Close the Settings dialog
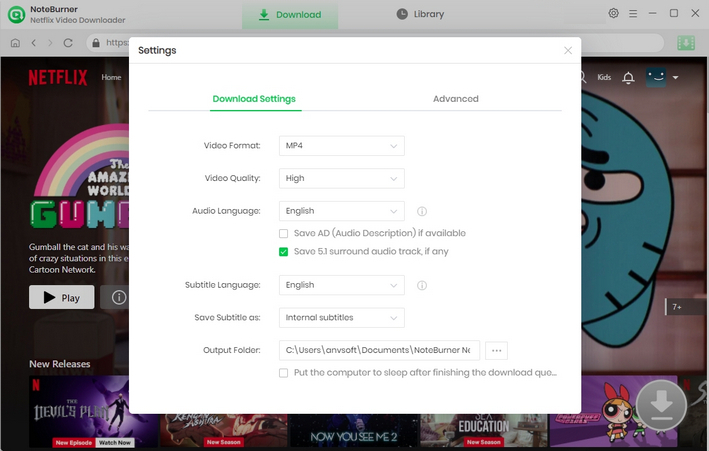The height and width of the screenshot is (451, 709). pyautogui.click(x=568, y=51)
